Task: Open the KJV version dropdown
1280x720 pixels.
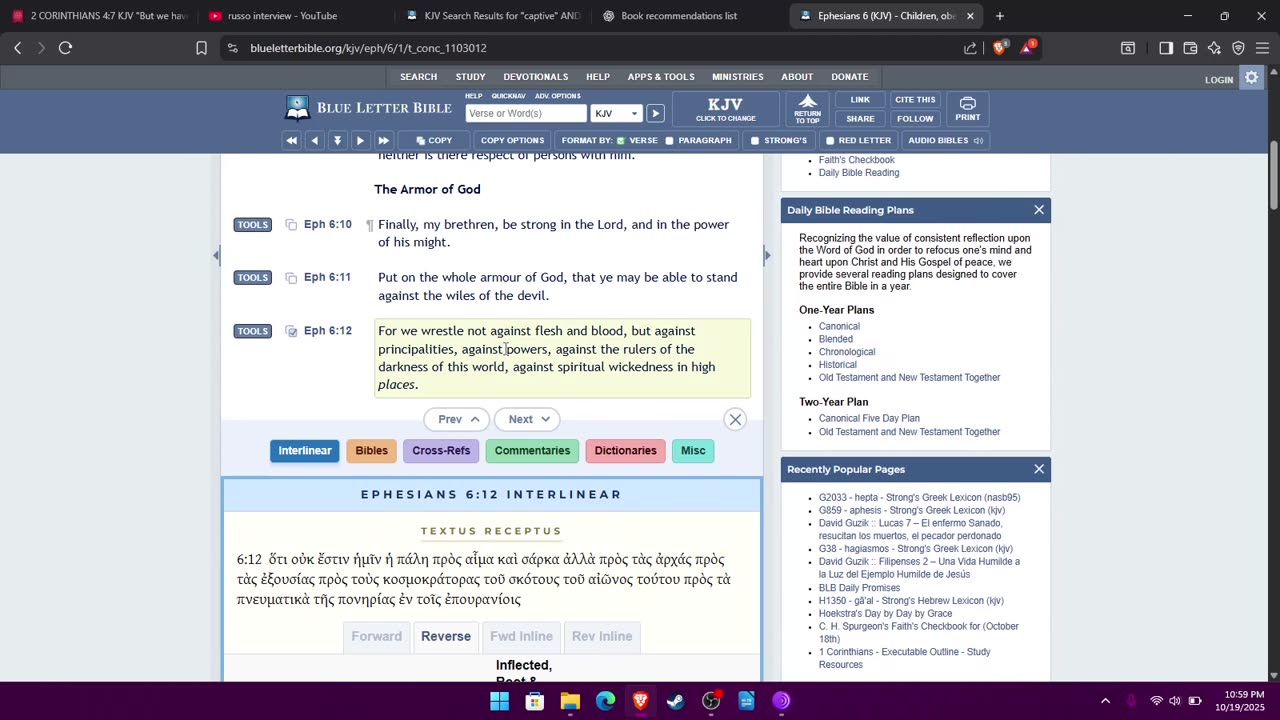Action: coord(615,114)
